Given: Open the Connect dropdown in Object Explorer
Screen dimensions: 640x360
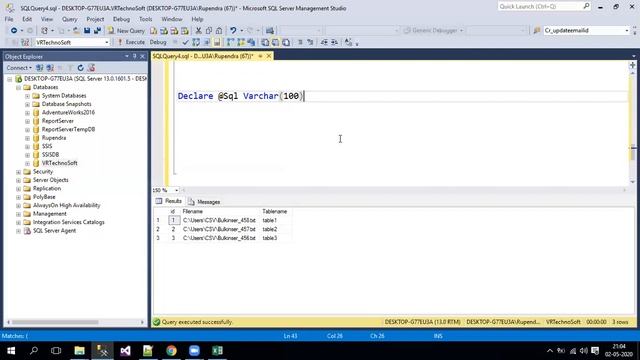Looking at the screenshot, I should click(19, 68).
